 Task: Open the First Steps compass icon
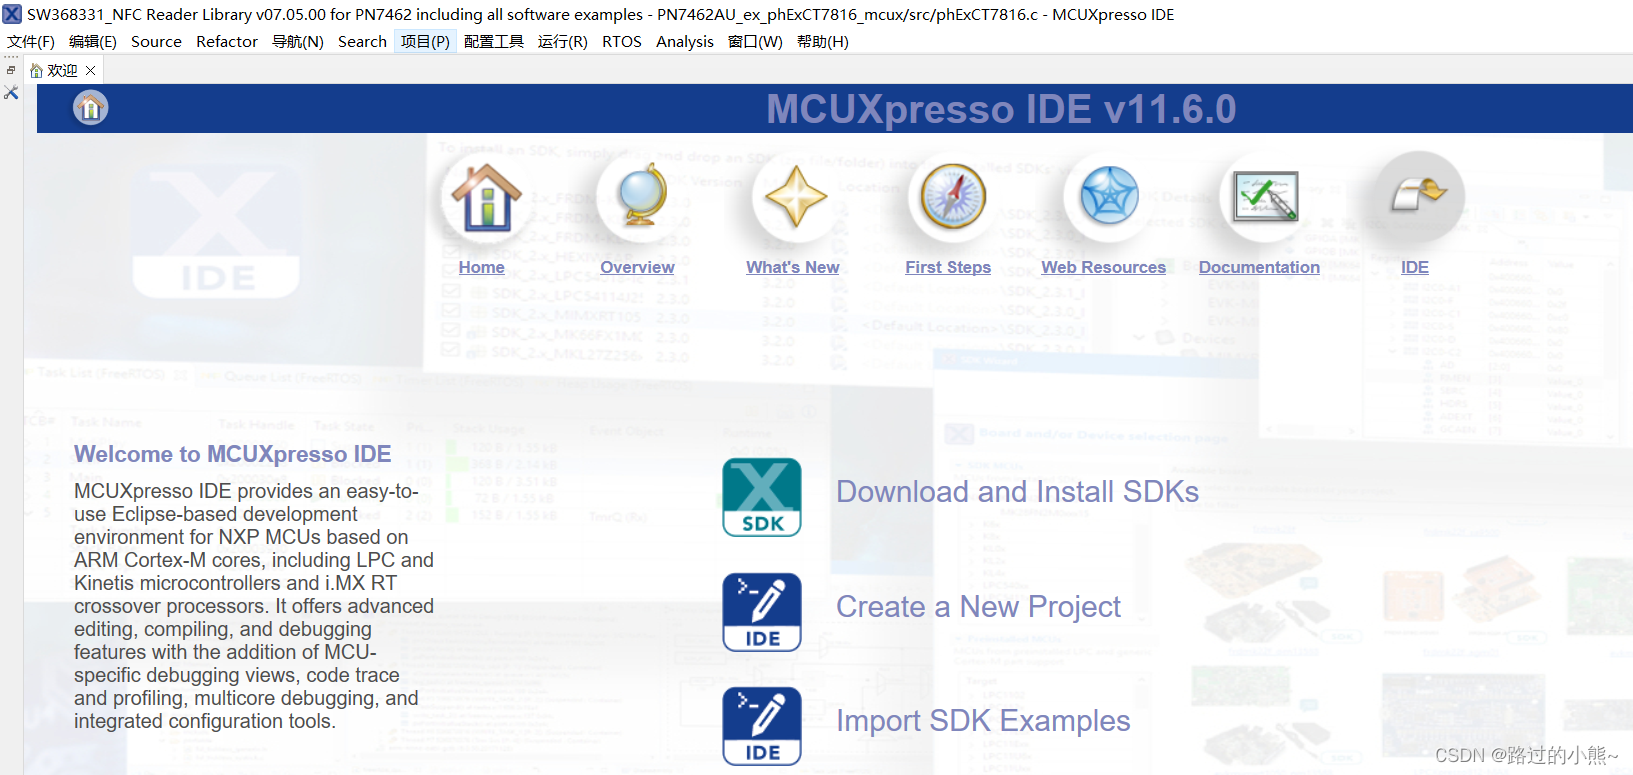click(953, 197)
